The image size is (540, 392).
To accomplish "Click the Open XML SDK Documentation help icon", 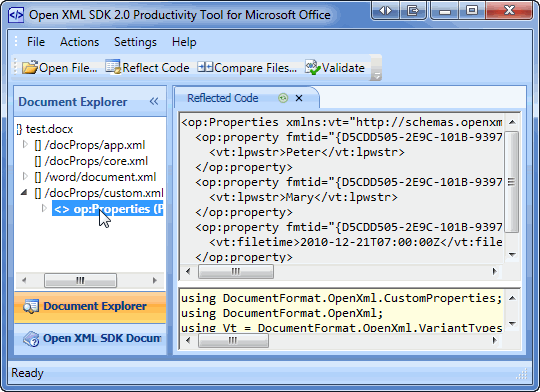I will pos(31,339).
